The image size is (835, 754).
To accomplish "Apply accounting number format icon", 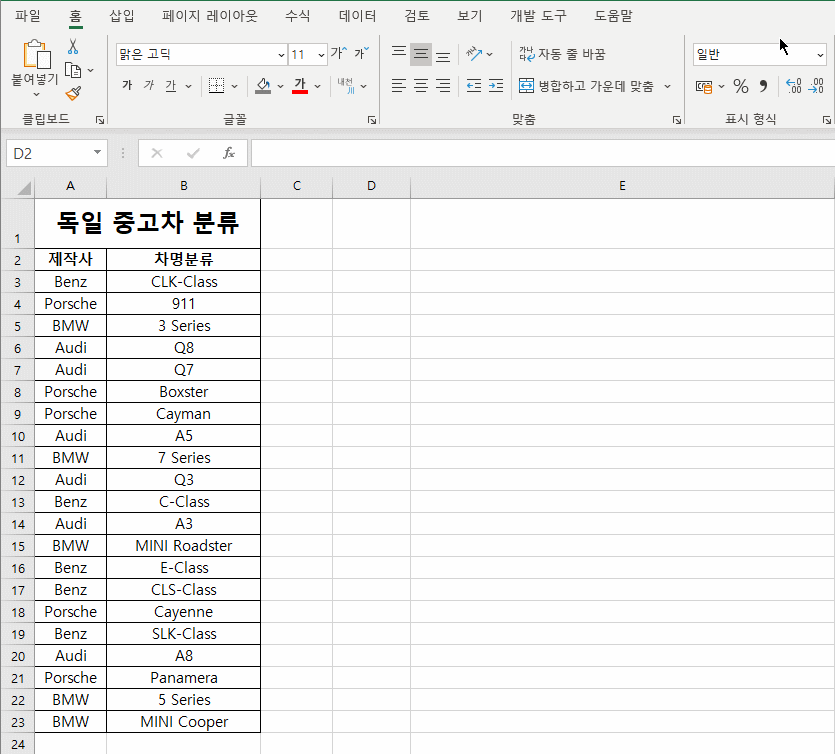I will tap(704, 86).
